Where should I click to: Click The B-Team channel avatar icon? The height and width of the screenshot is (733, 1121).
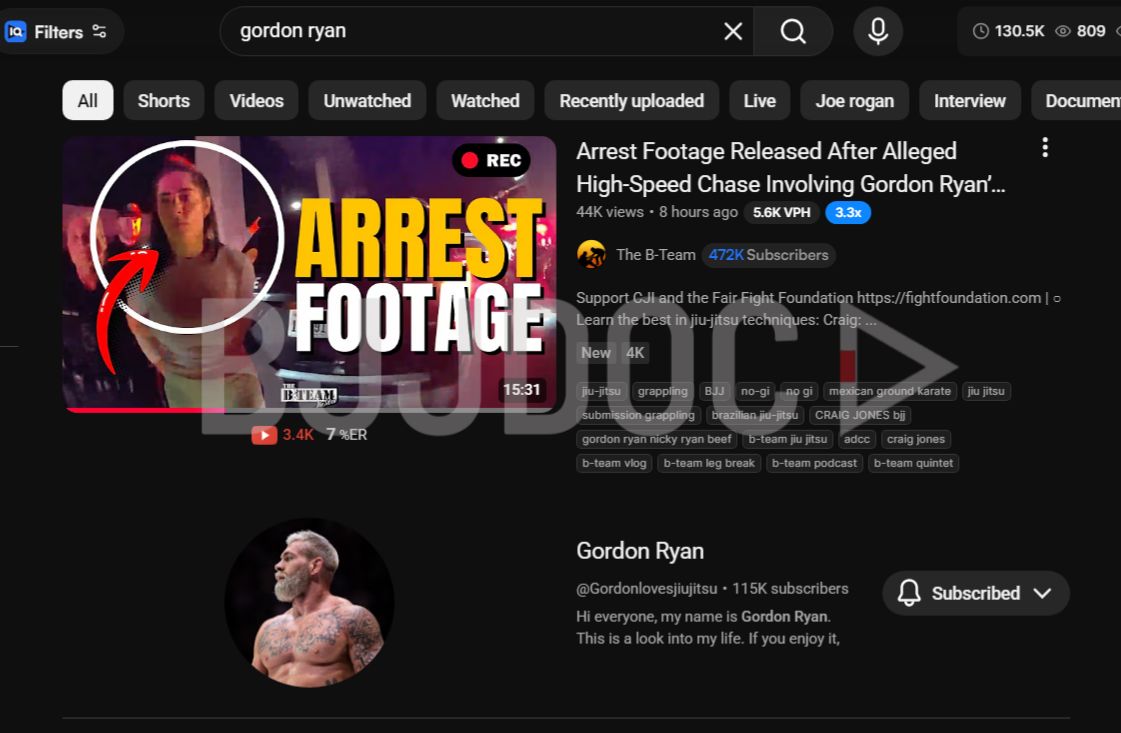591,255
